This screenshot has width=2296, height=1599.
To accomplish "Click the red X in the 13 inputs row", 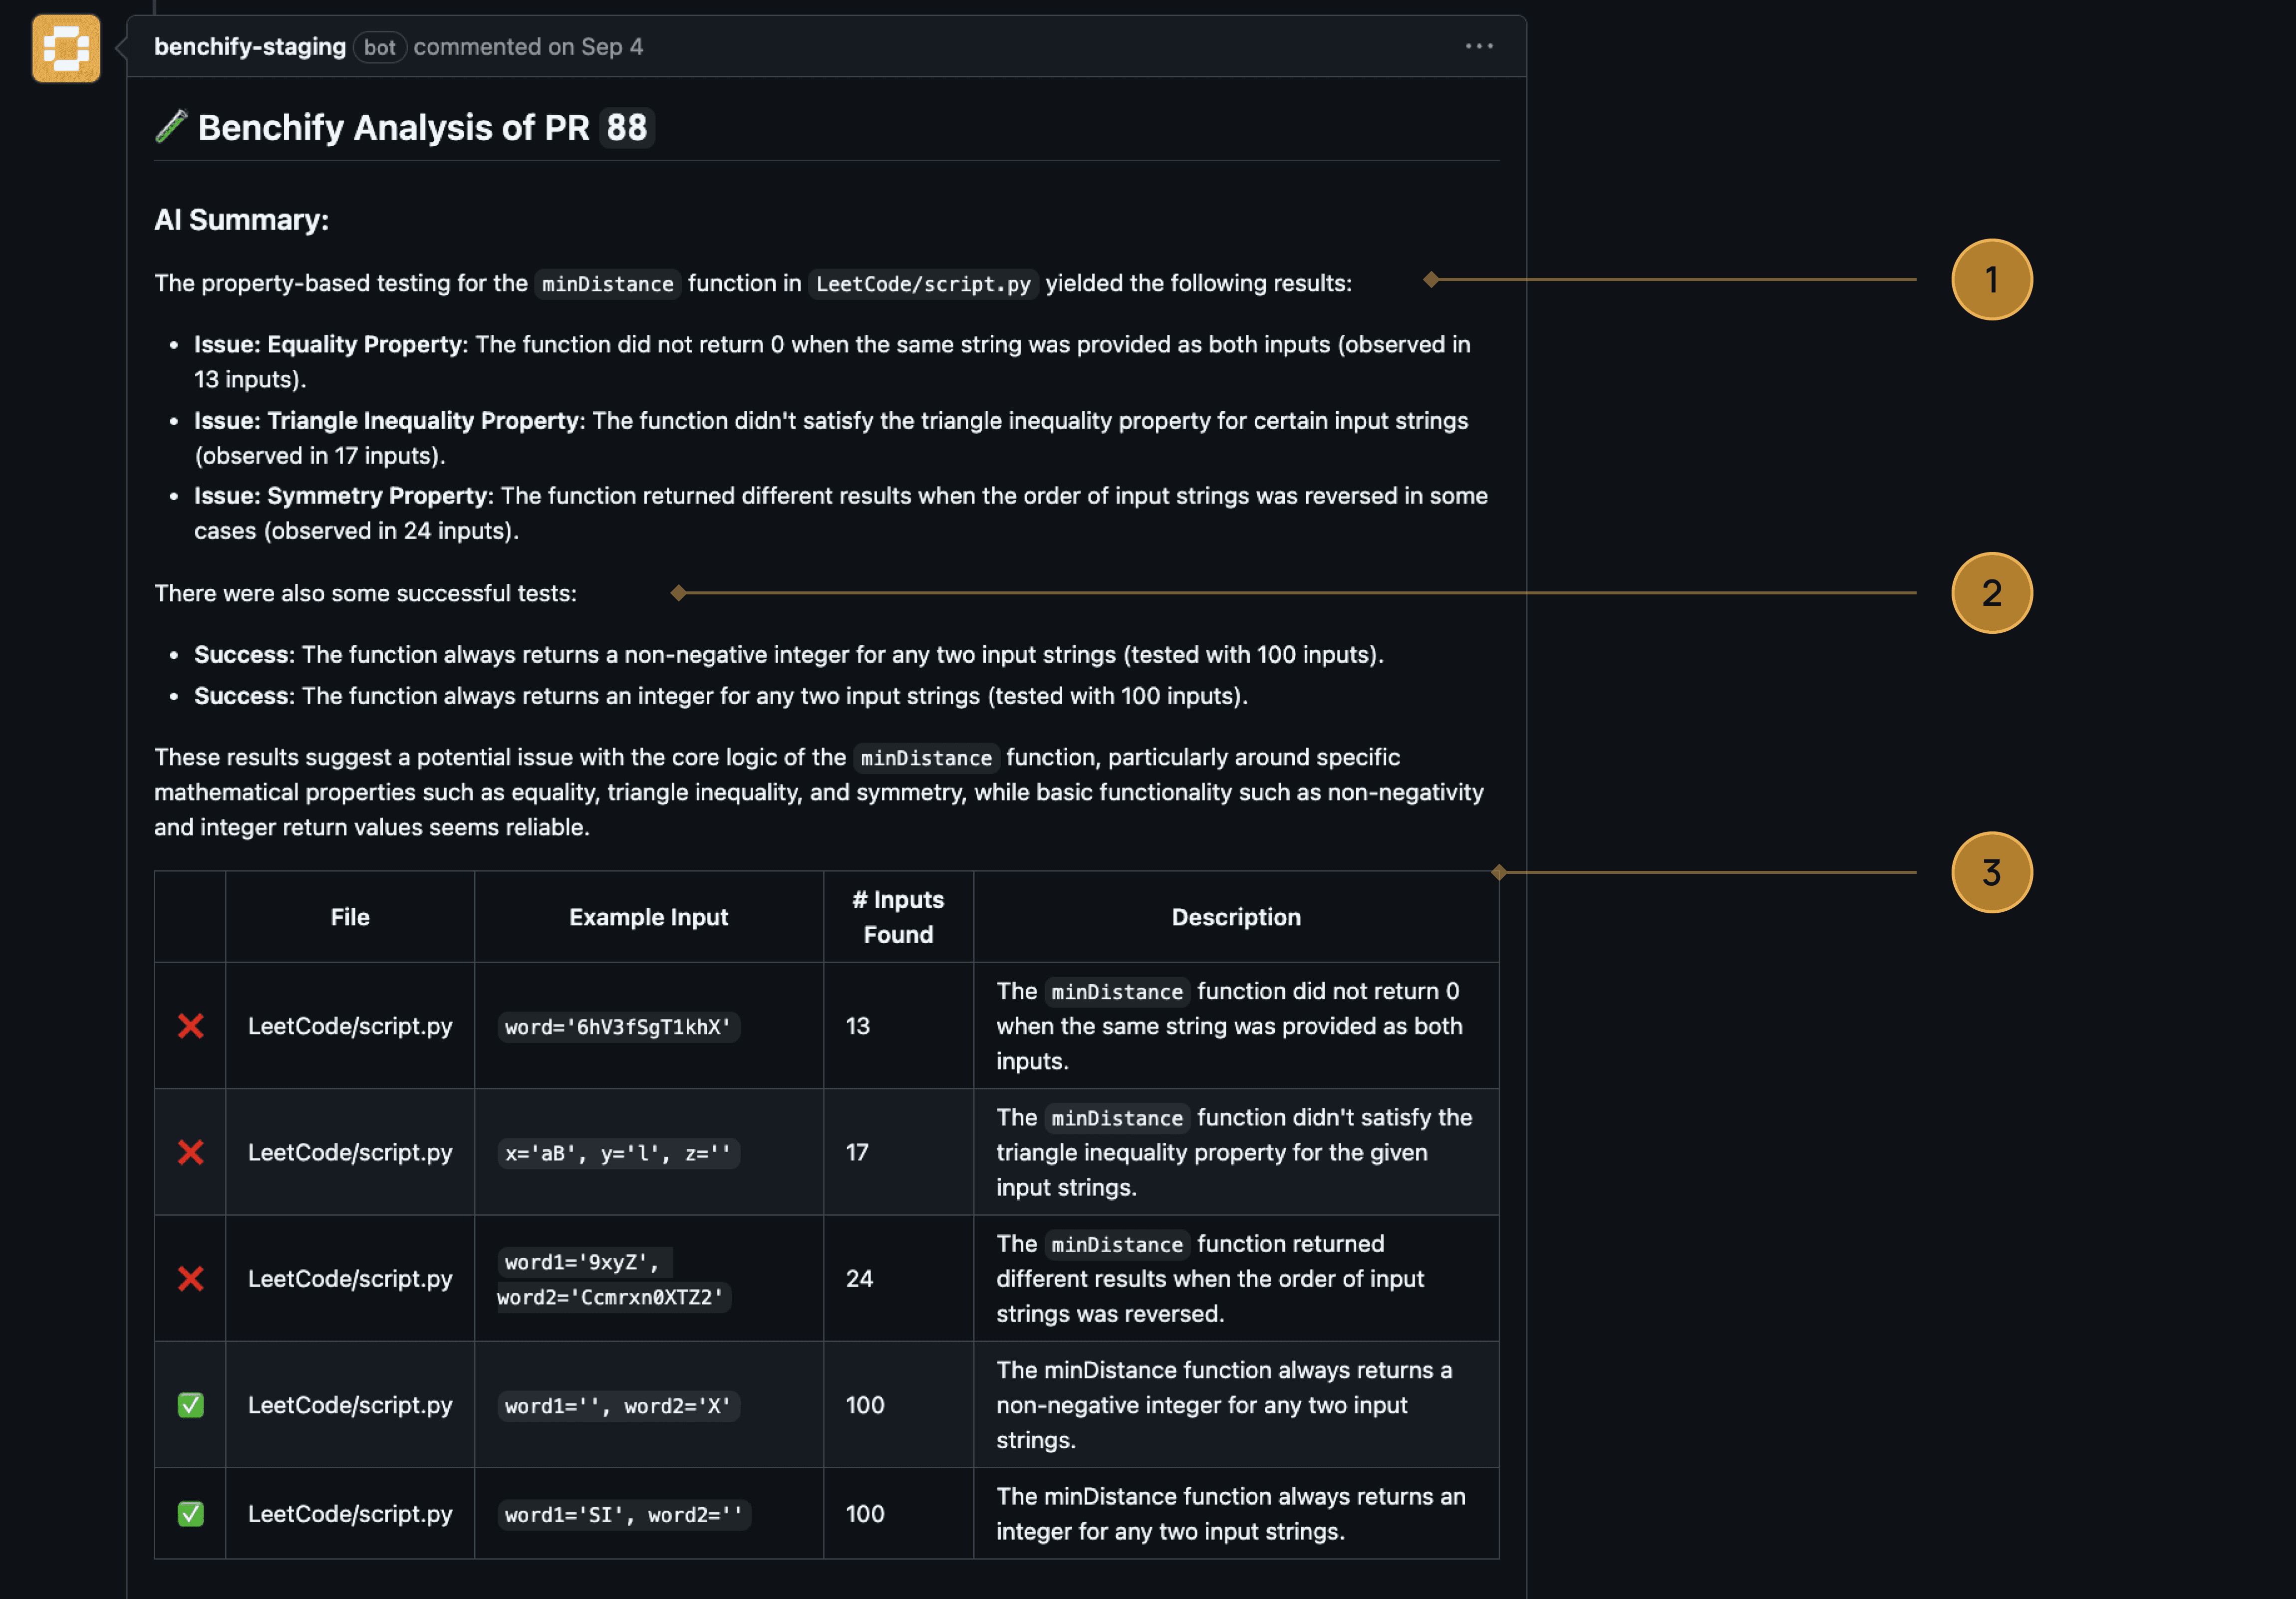I will click(190, 1026).
